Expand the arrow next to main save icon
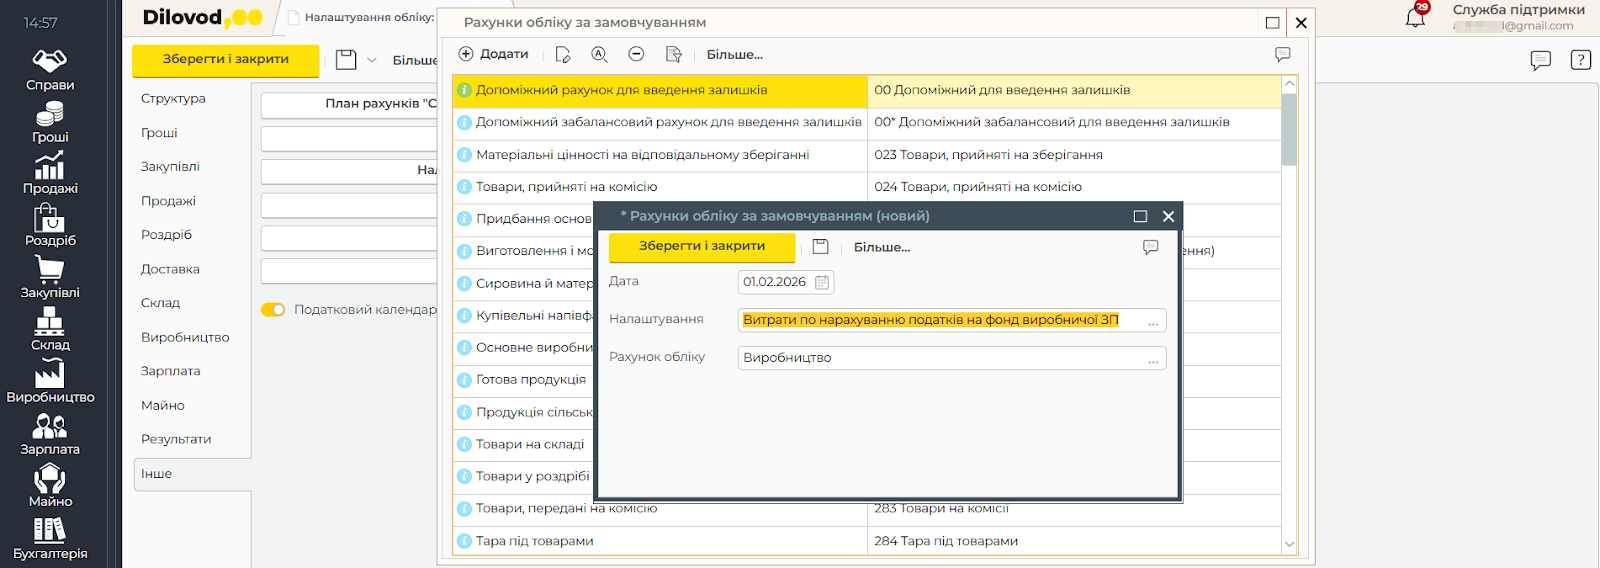 coord(372,60)
